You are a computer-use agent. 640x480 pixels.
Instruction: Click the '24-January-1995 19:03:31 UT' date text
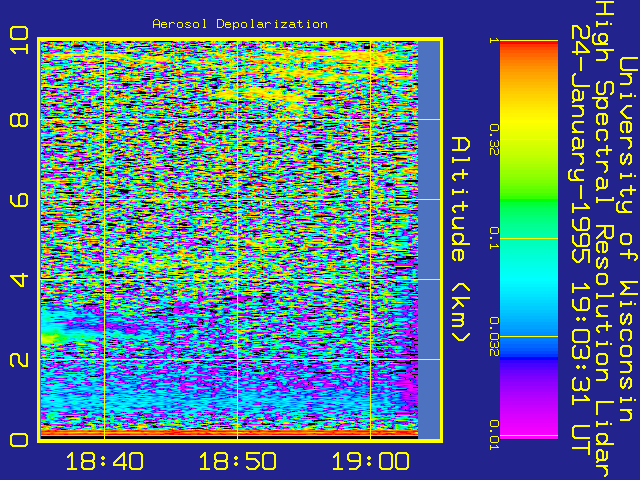point(580,239)
